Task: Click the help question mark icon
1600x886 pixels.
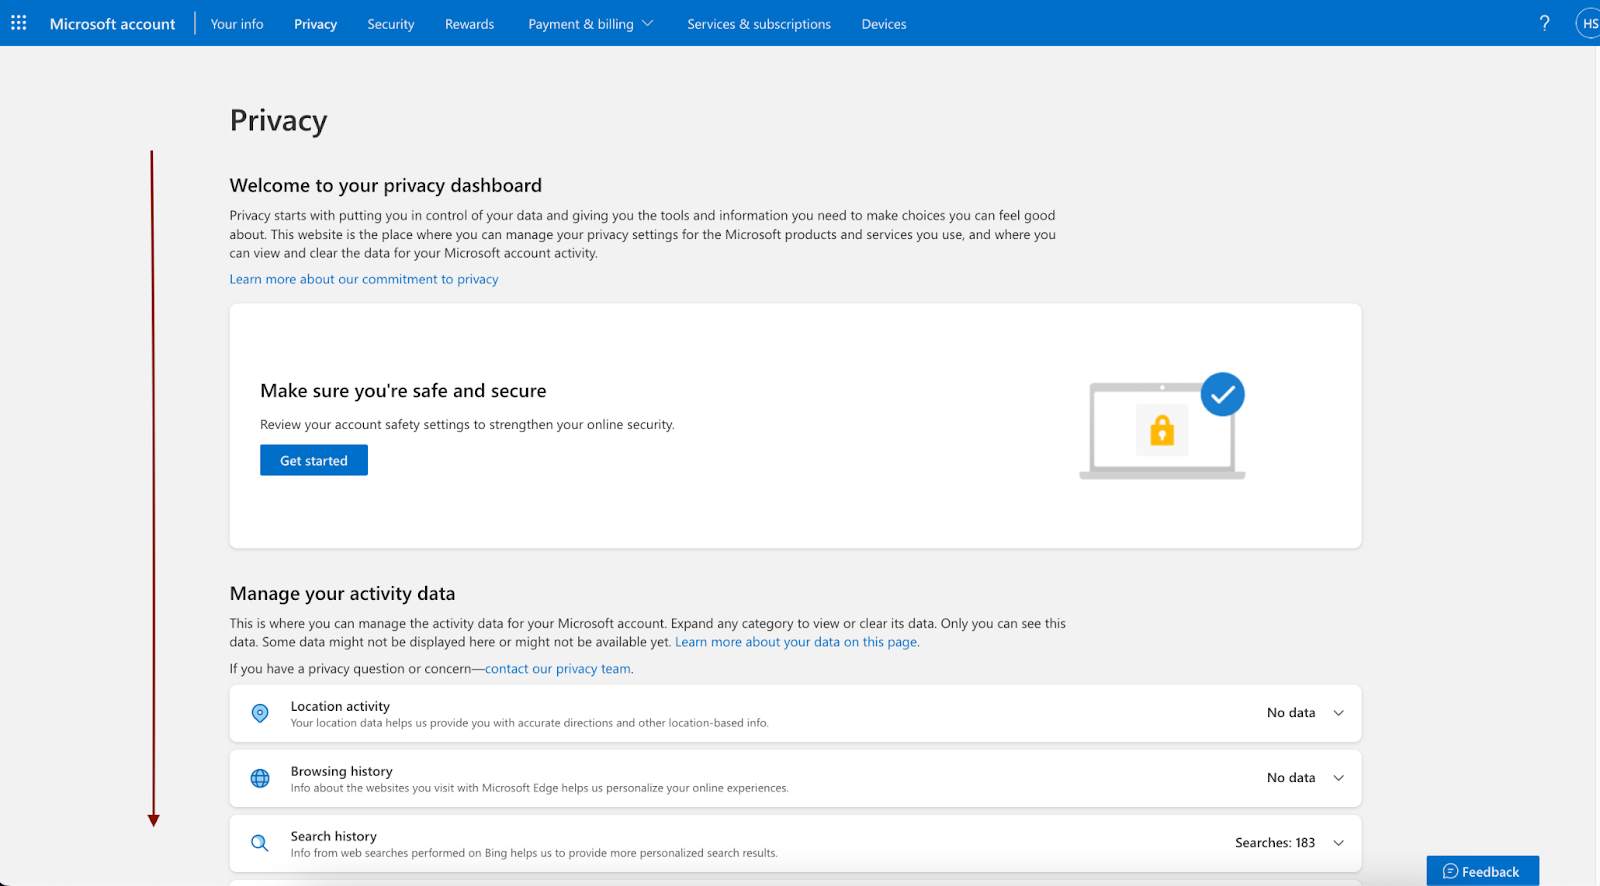Action: [1545, 23]
